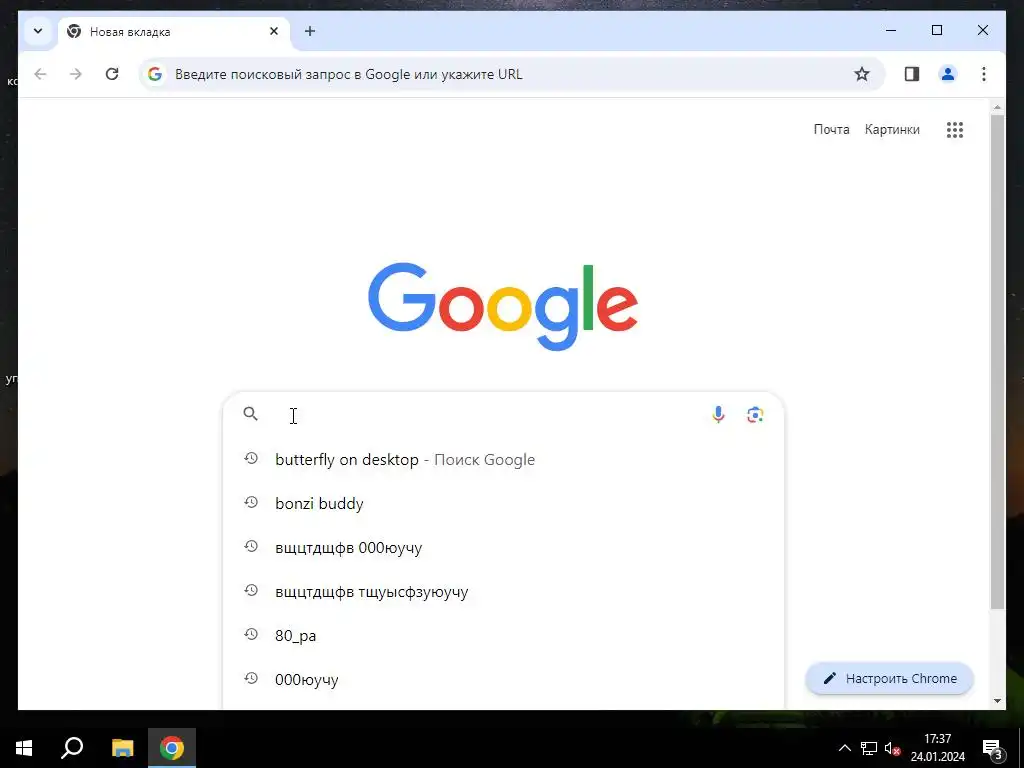Open network status tray icon
The width and height of the screenshot is (1024, 768).
(x=869, y=748)
